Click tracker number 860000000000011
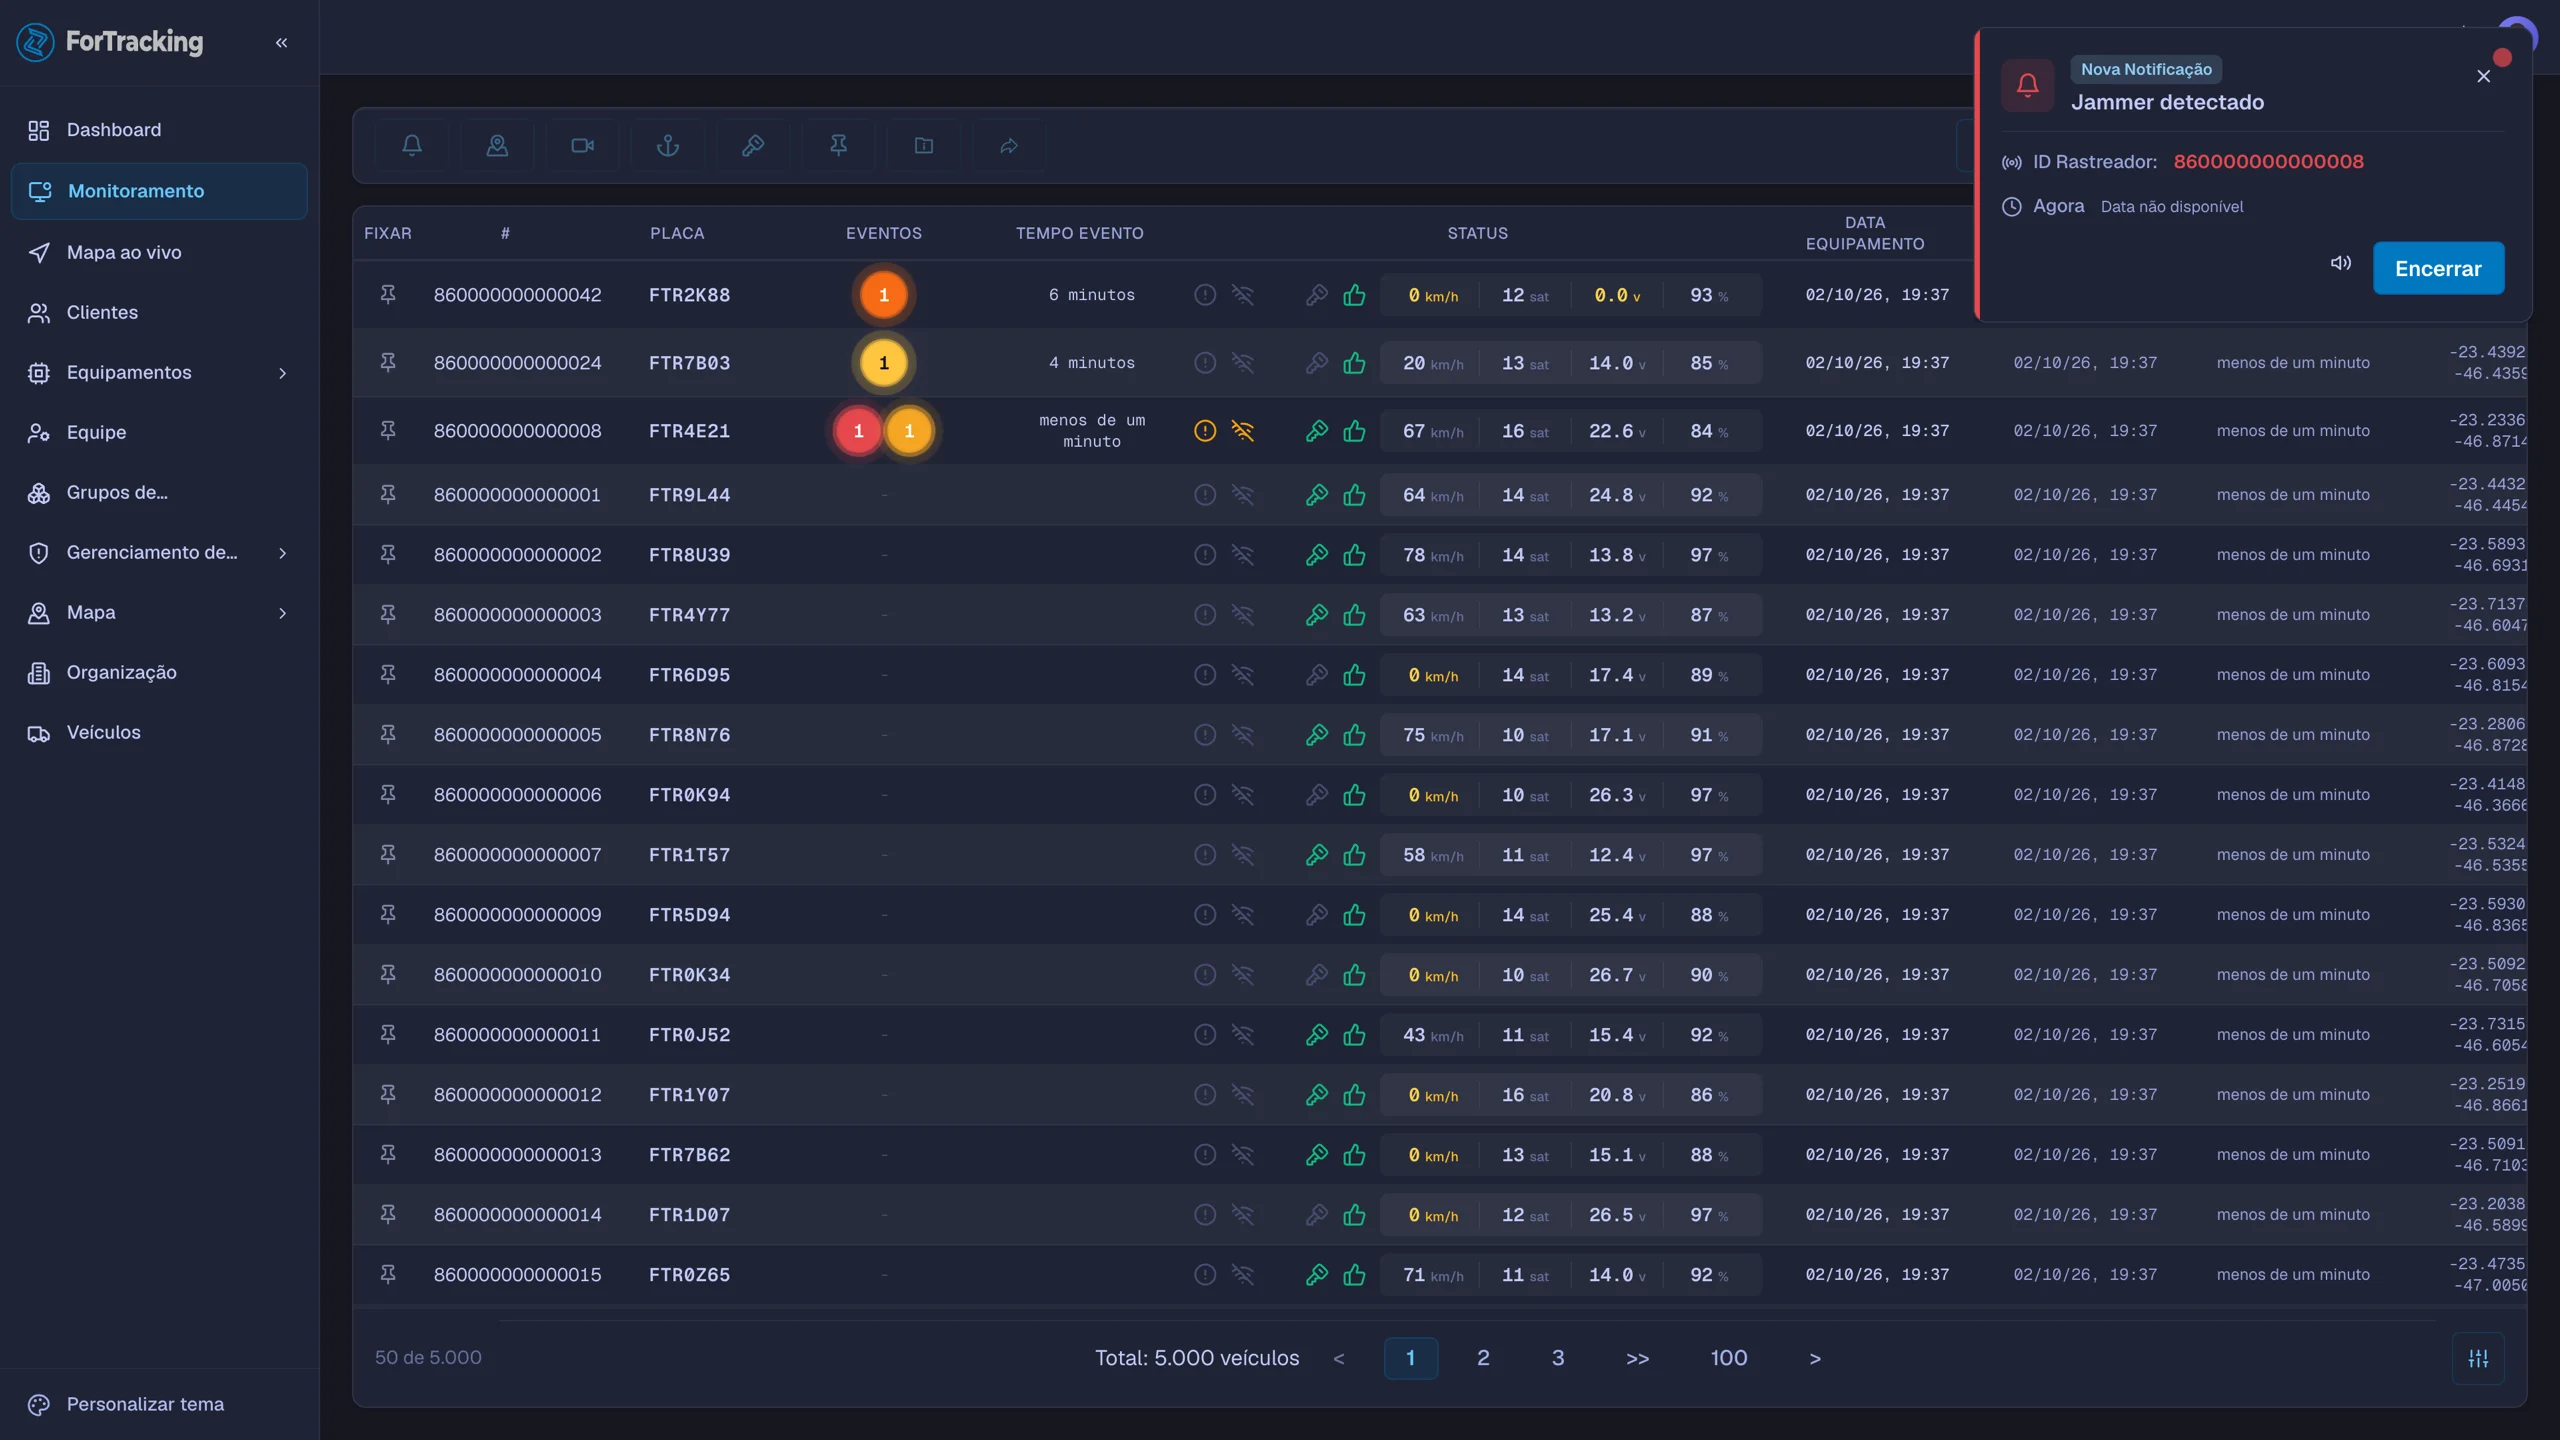 point(517,1035)
